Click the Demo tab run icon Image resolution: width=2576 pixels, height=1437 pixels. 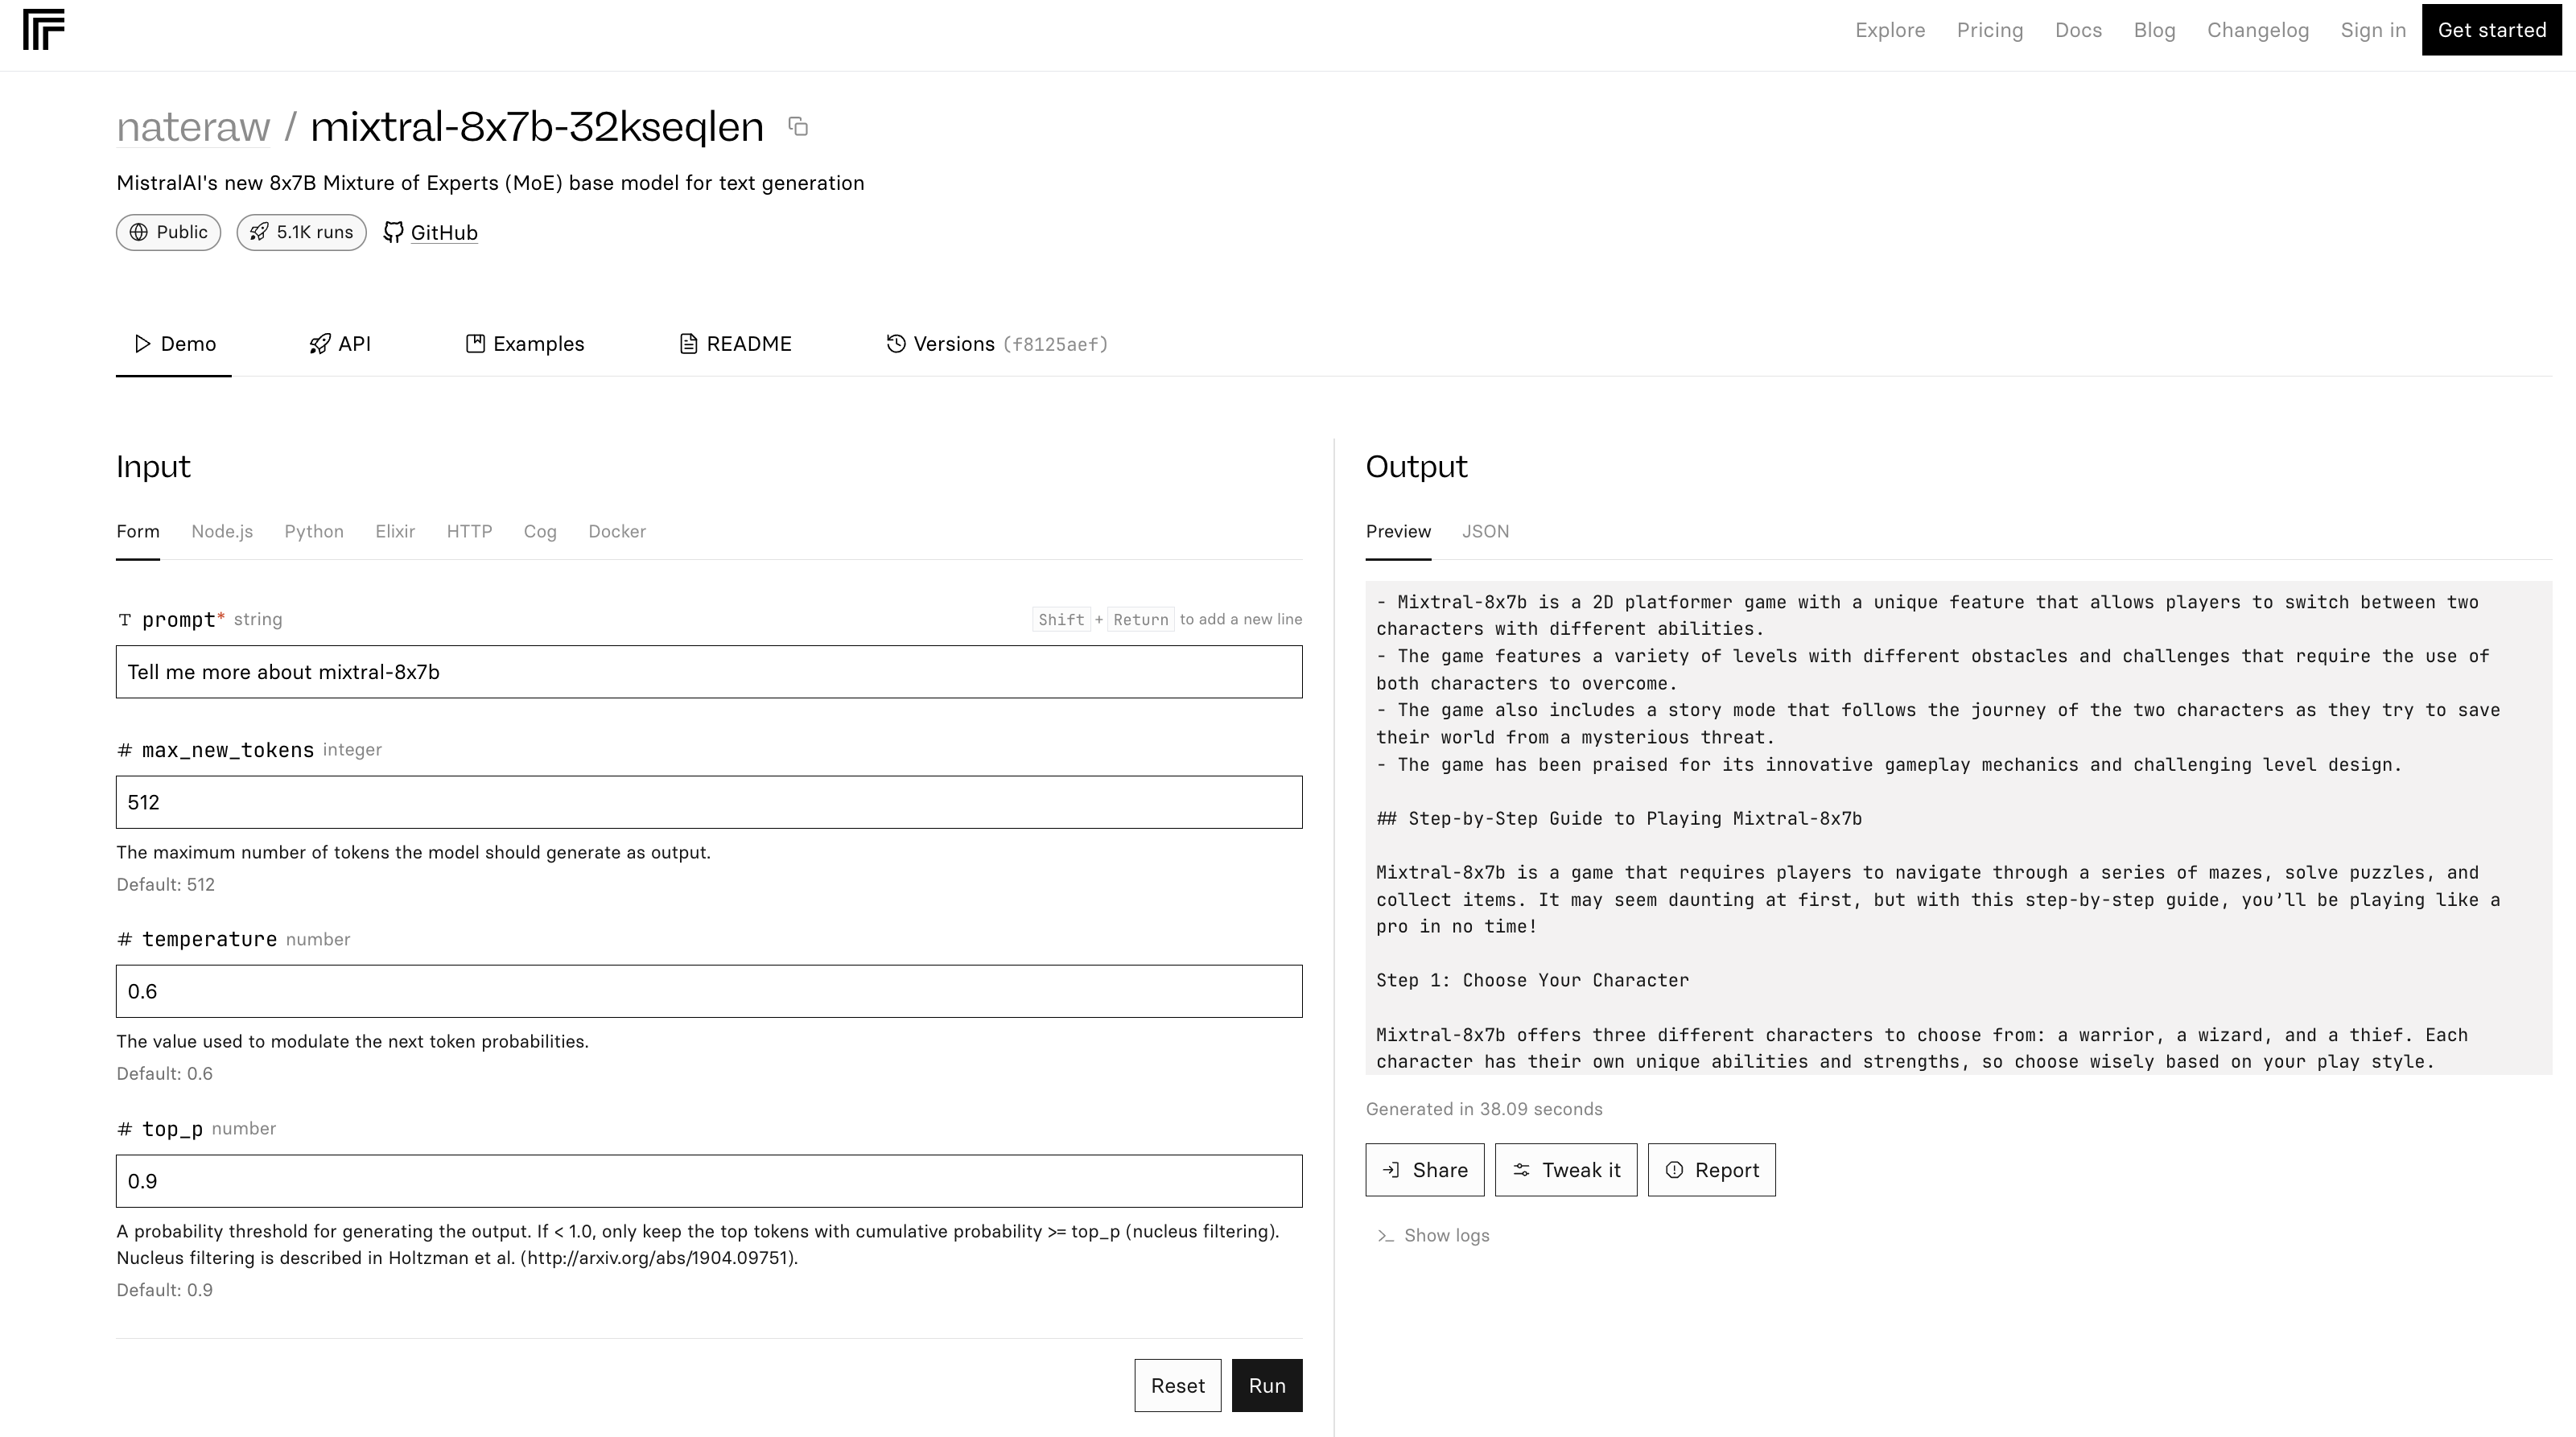coord(140,344)
